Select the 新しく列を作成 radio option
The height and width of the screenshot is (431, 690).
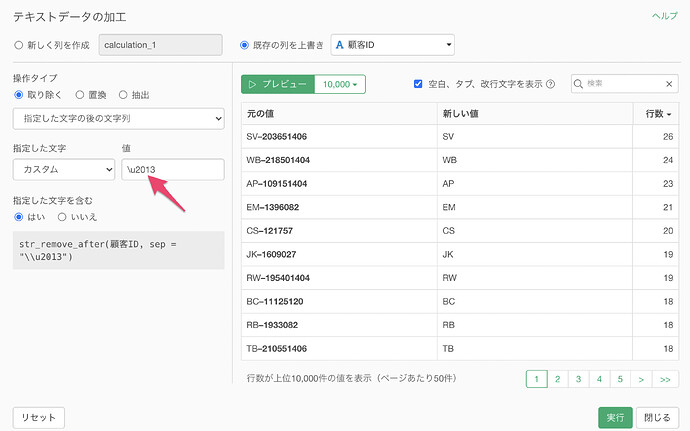[18, 45]
